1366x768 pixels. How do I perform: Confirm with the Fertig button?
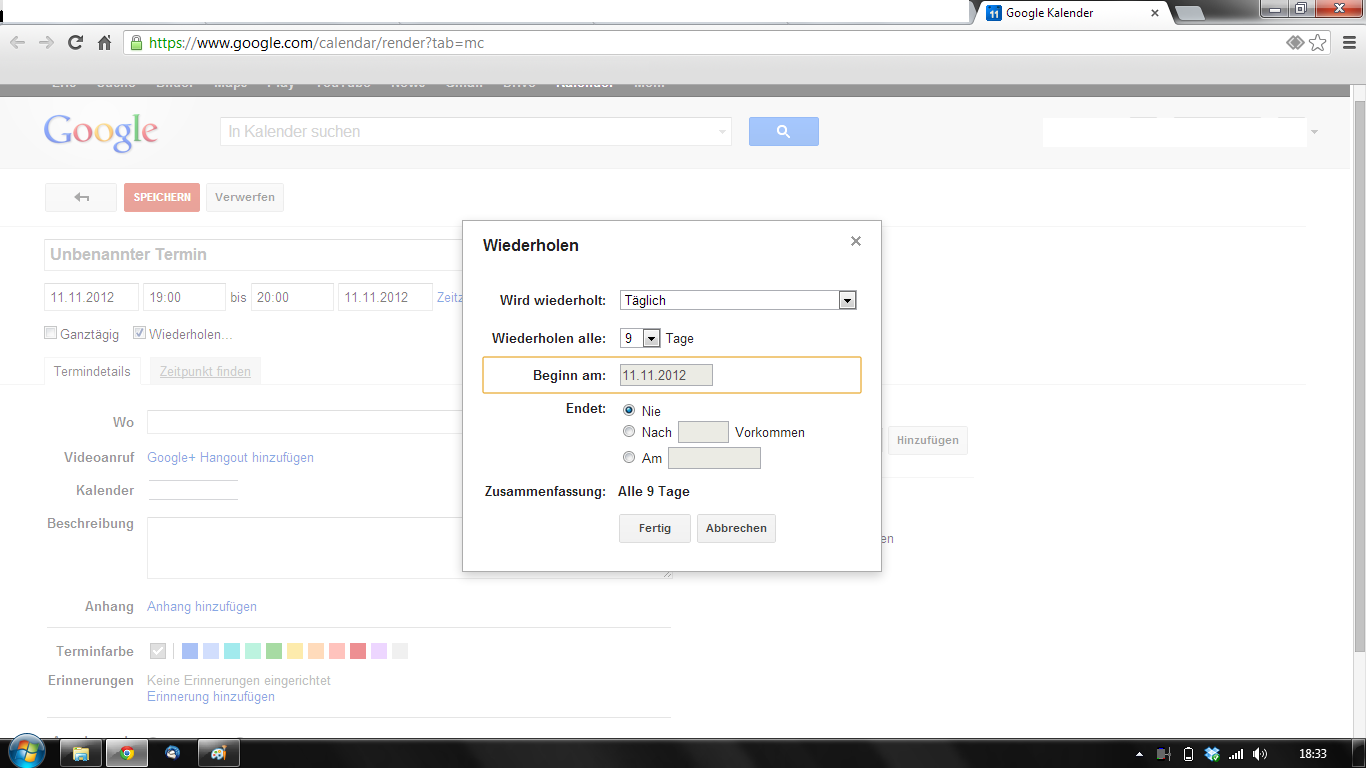pyautogui.click(x=655, y=528)
